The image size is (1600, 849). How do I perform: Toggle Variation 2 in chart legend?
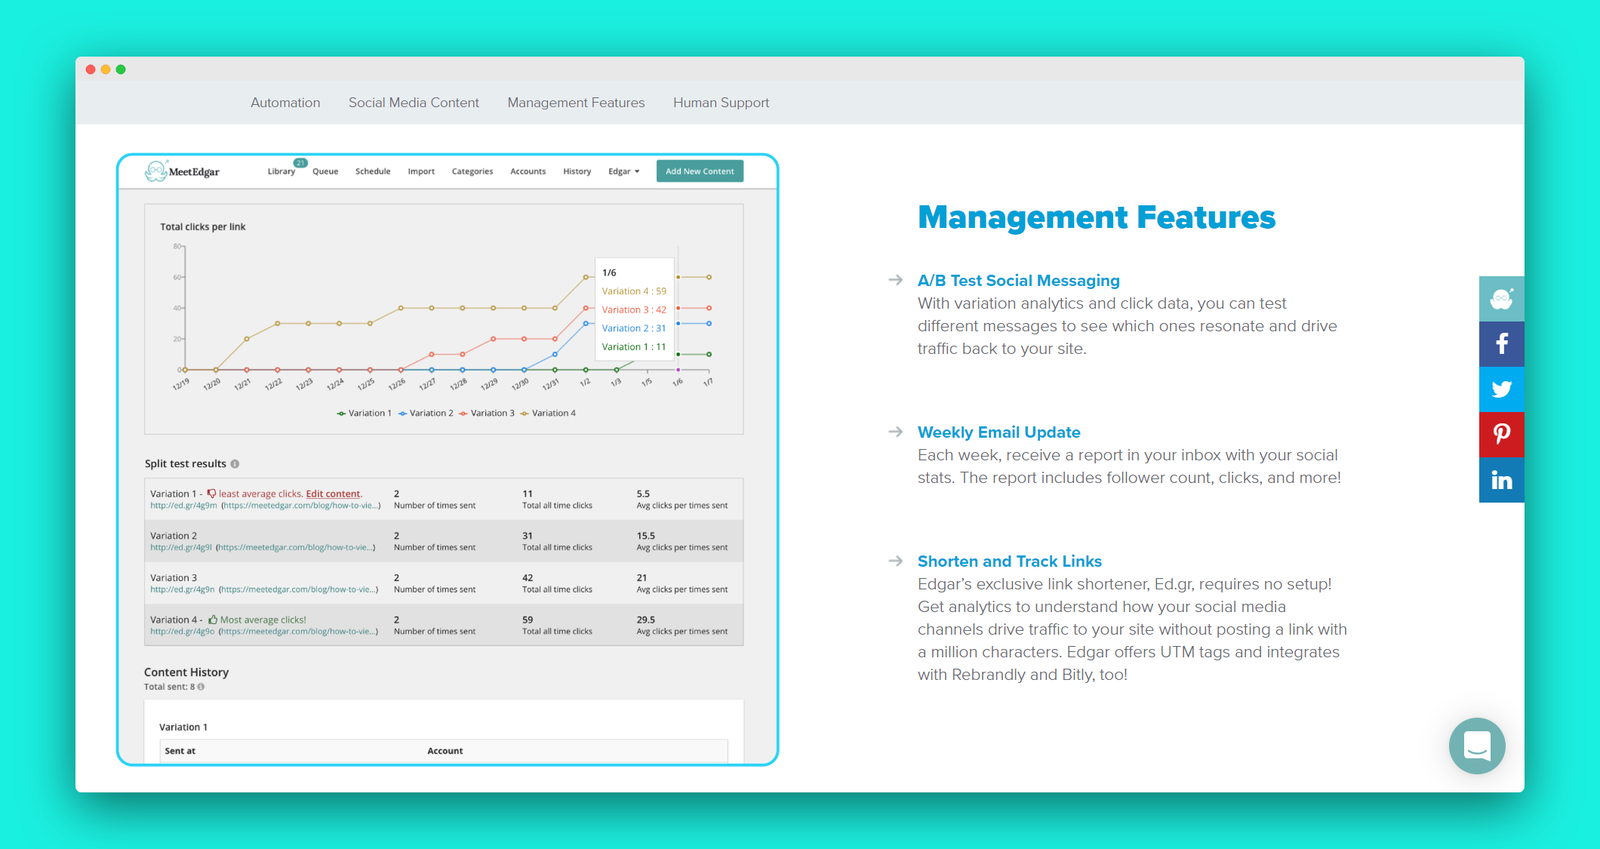coord(426,413)
